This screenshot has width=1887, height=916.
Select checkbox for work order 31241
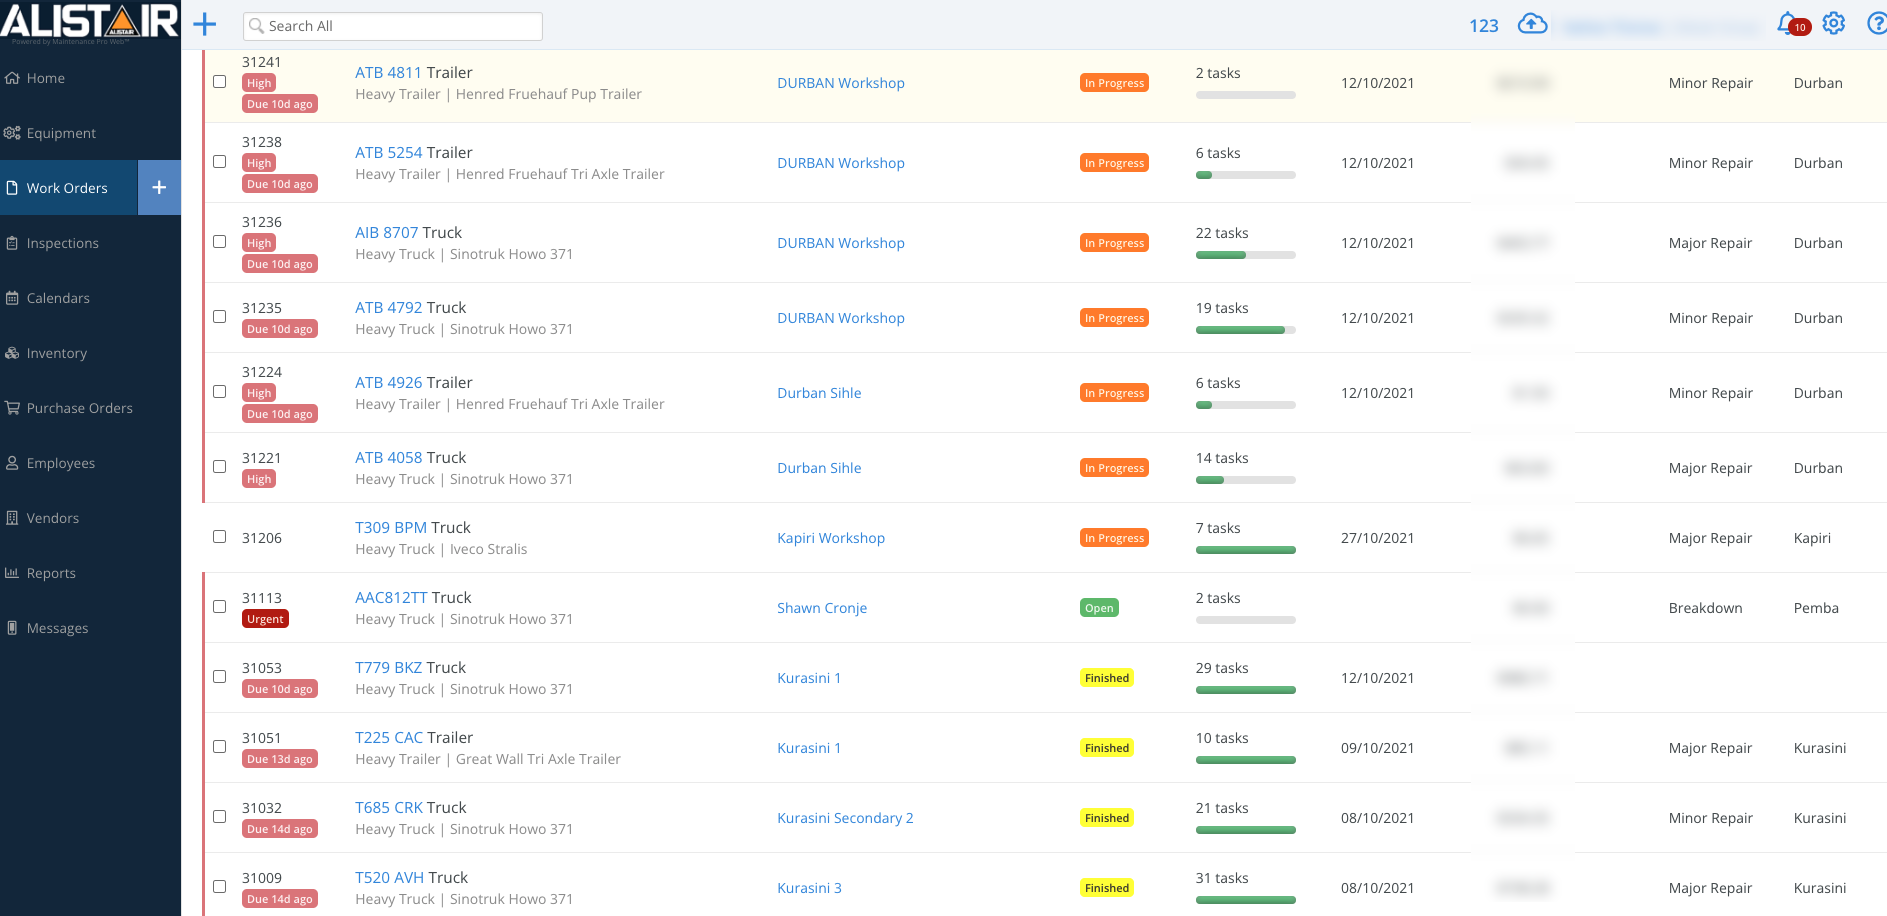[x=220, y=82]
